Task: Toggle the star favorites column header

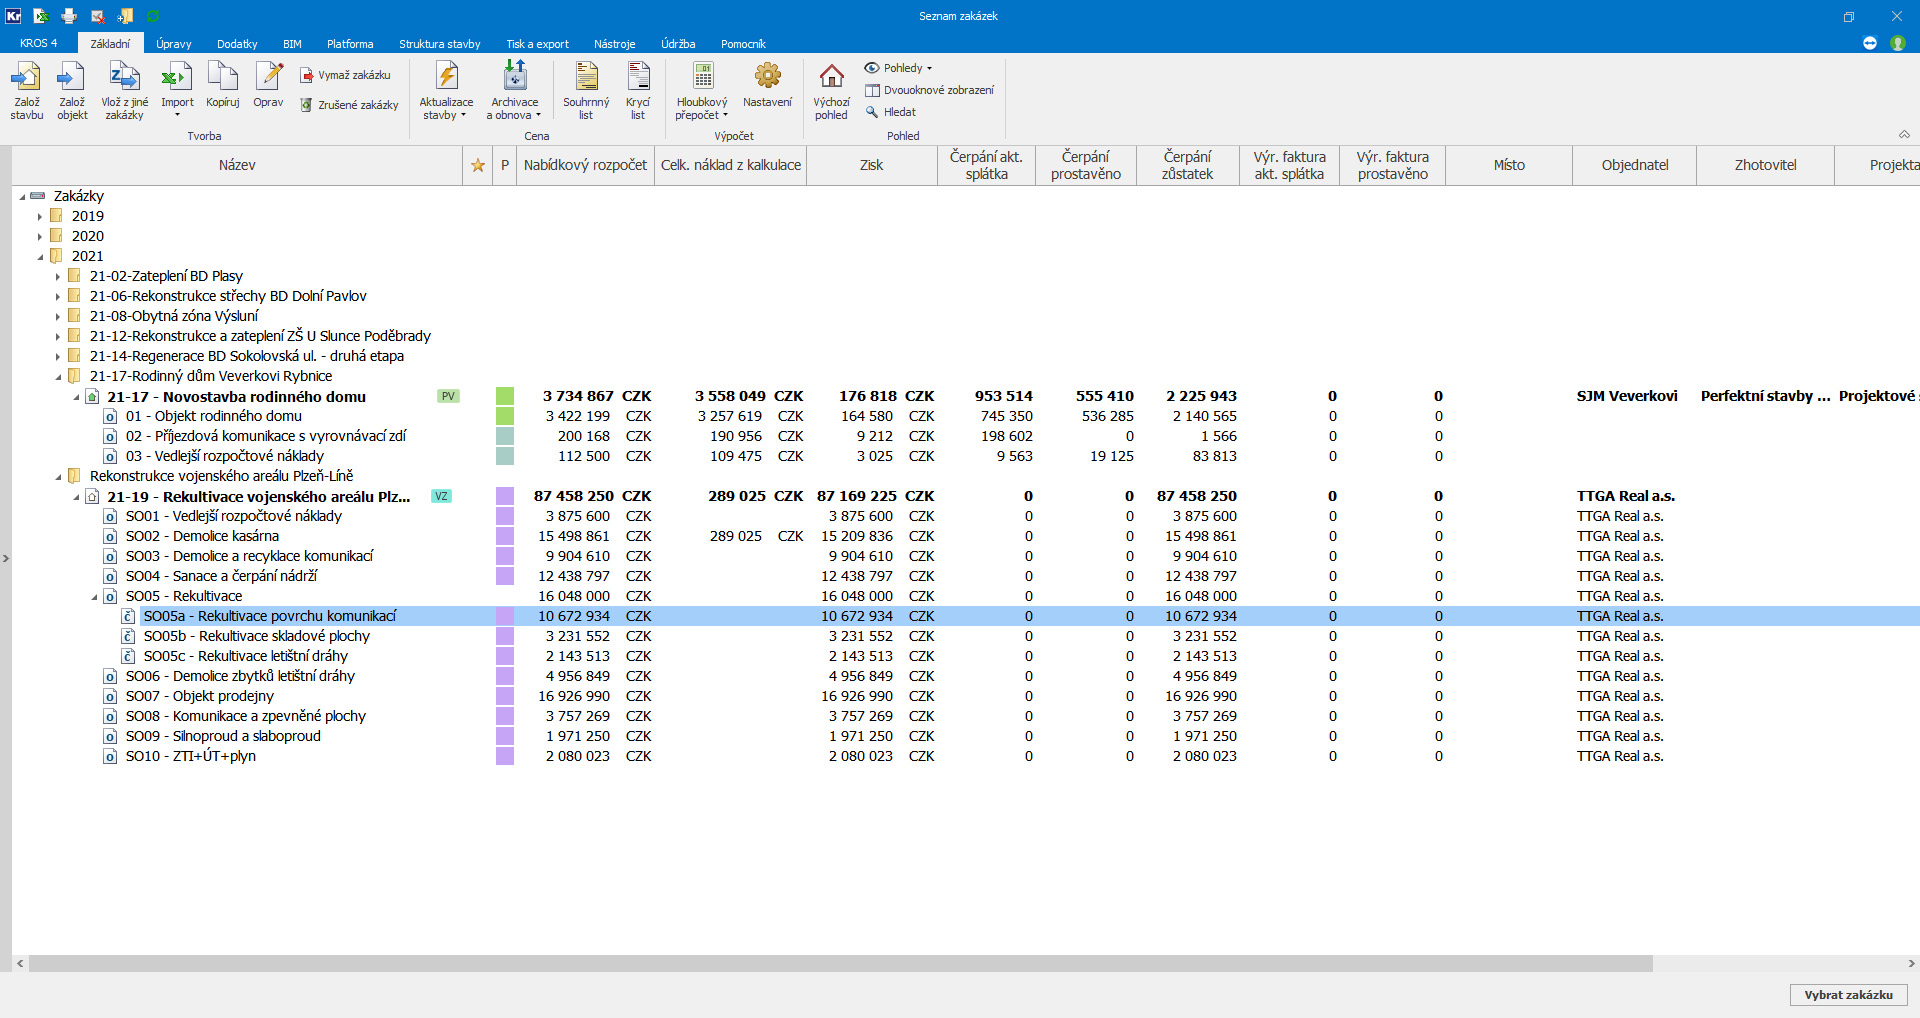Action: [478, 166]
